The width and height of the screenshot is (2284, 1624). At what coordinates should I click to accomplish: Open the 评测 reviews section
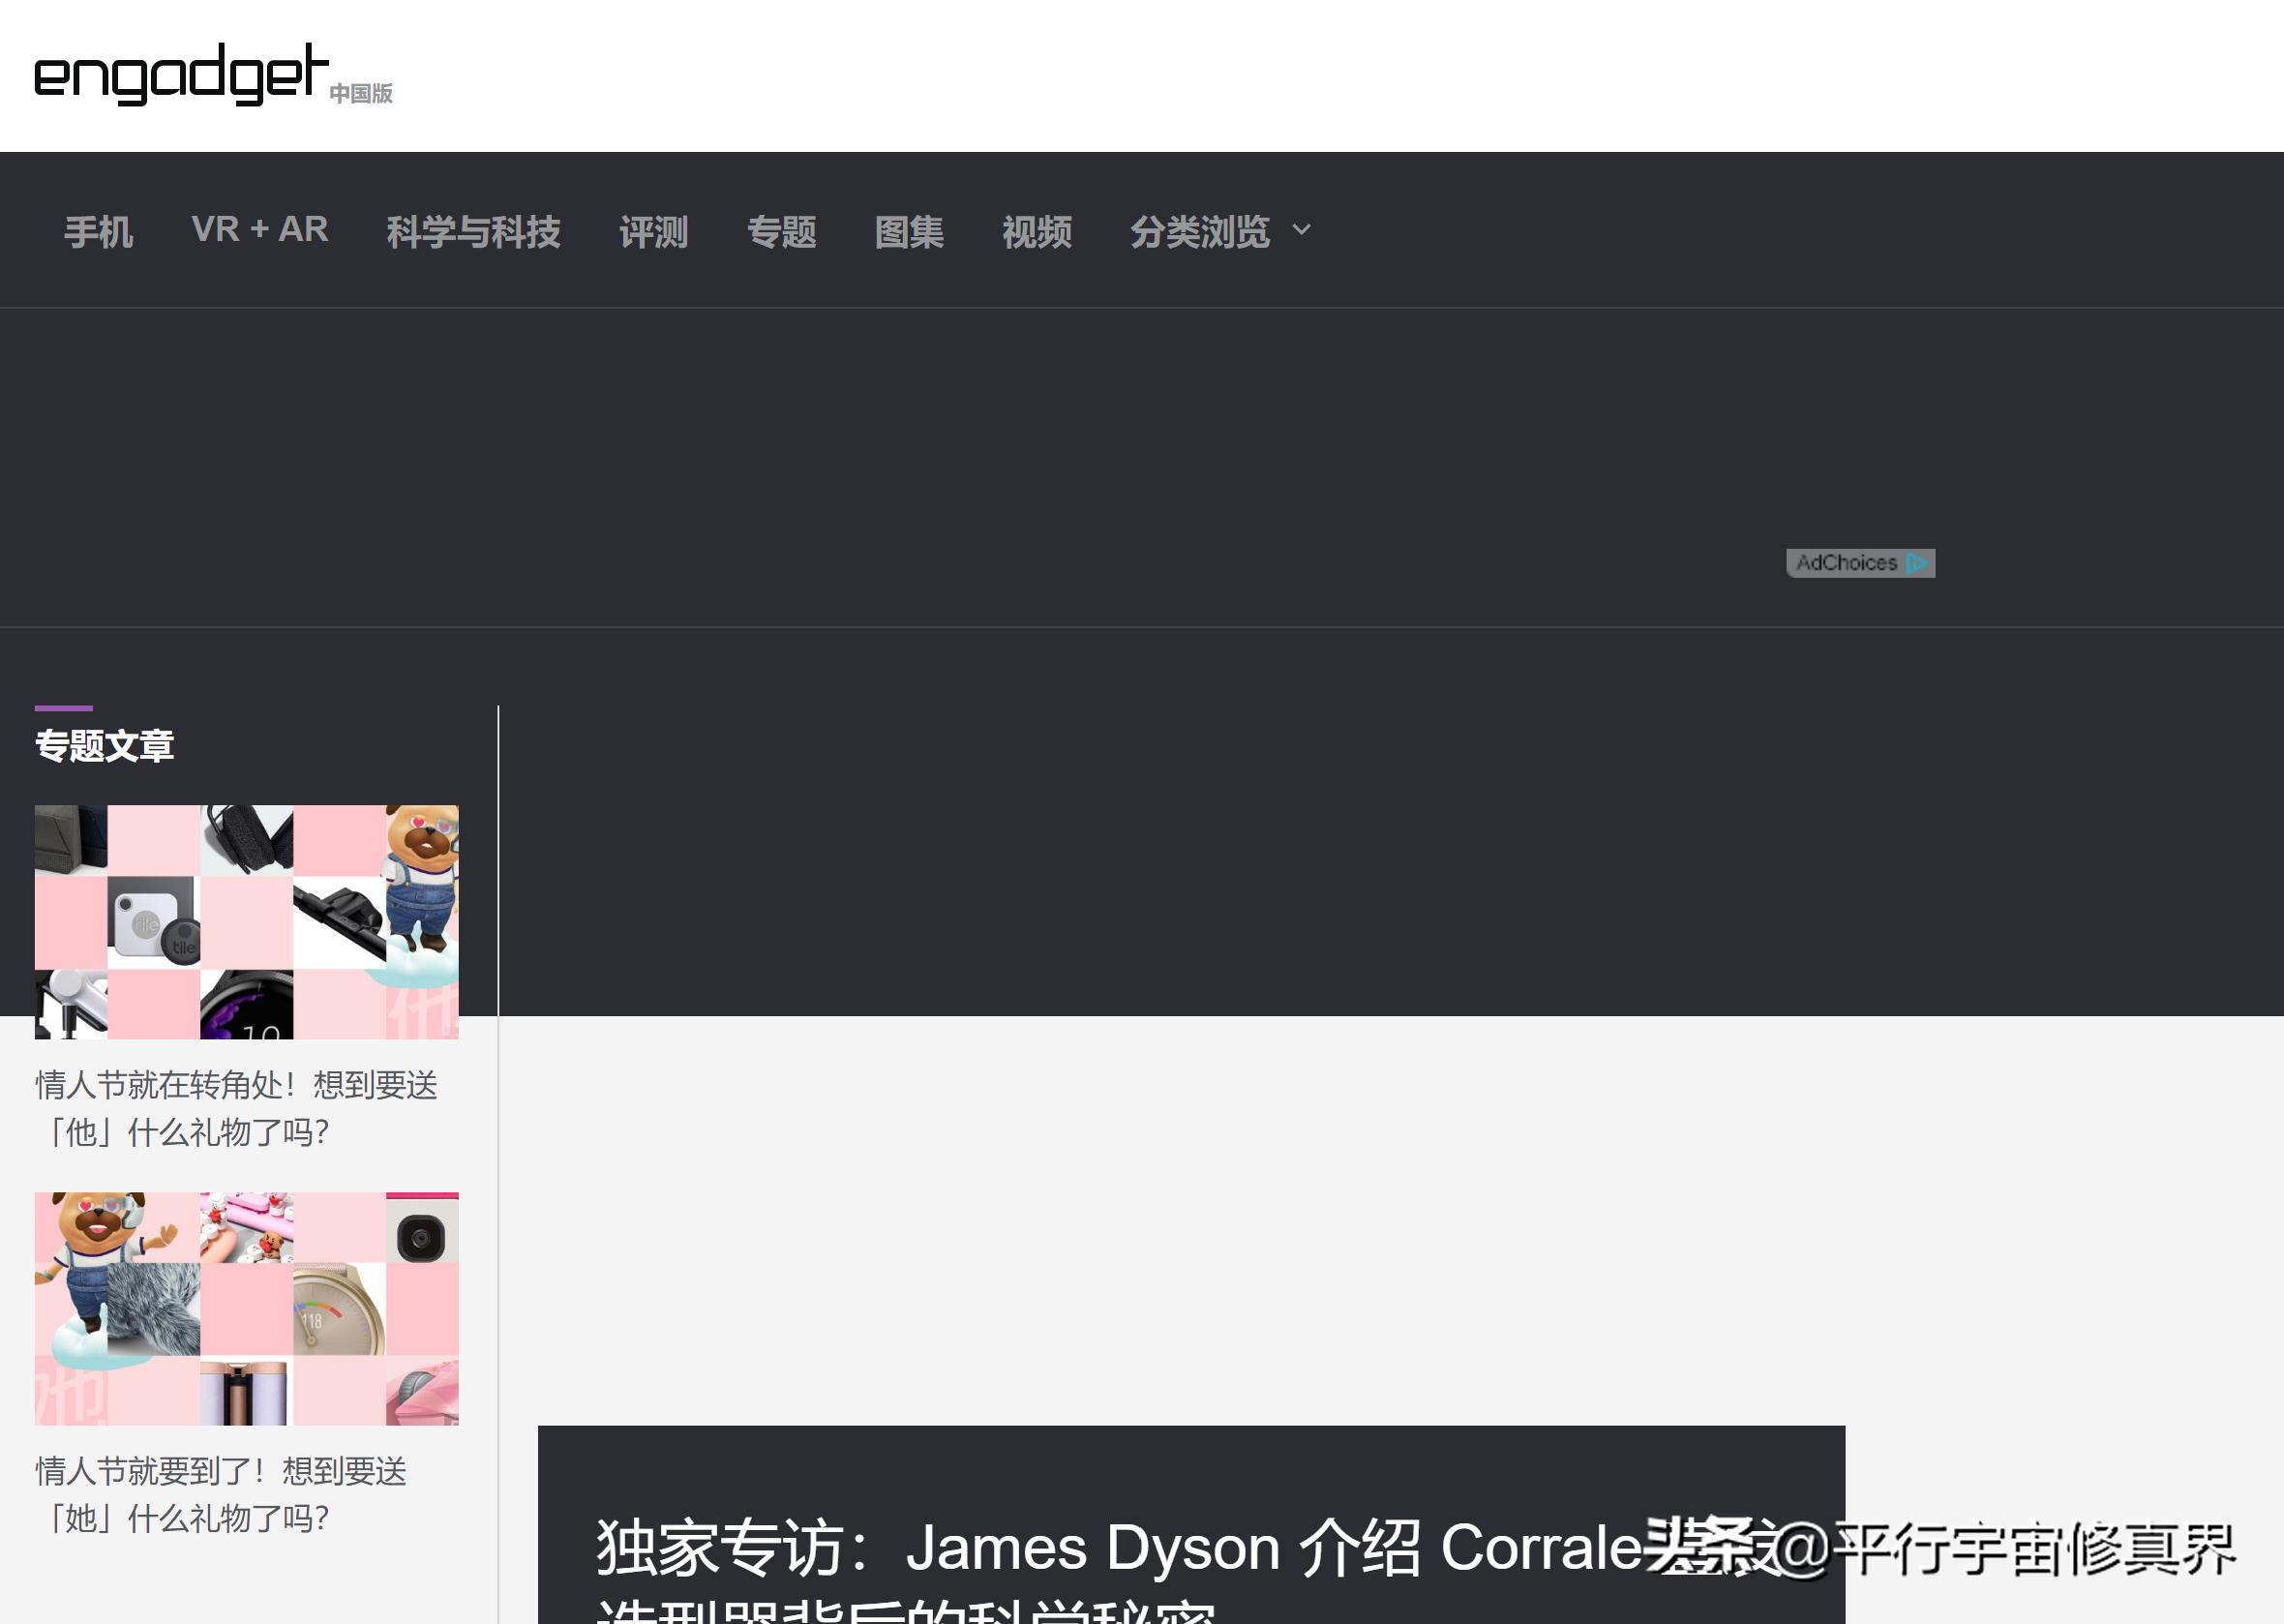point(654,231)
